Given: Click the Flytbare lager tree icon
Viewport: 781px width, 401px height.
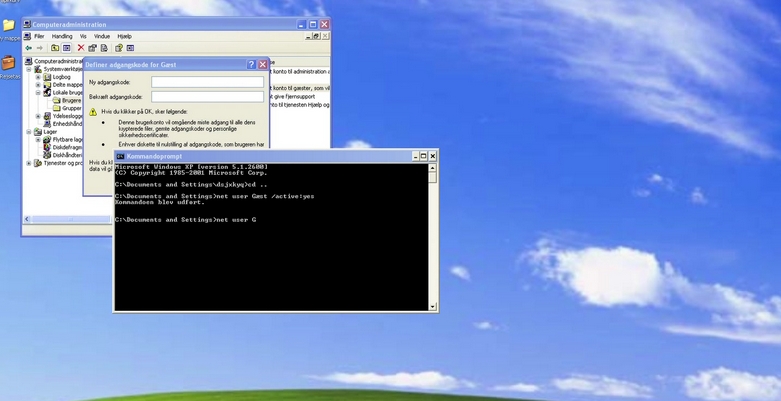Looking at the screenshot, I should pyautogui.click(x=47, y=139).
